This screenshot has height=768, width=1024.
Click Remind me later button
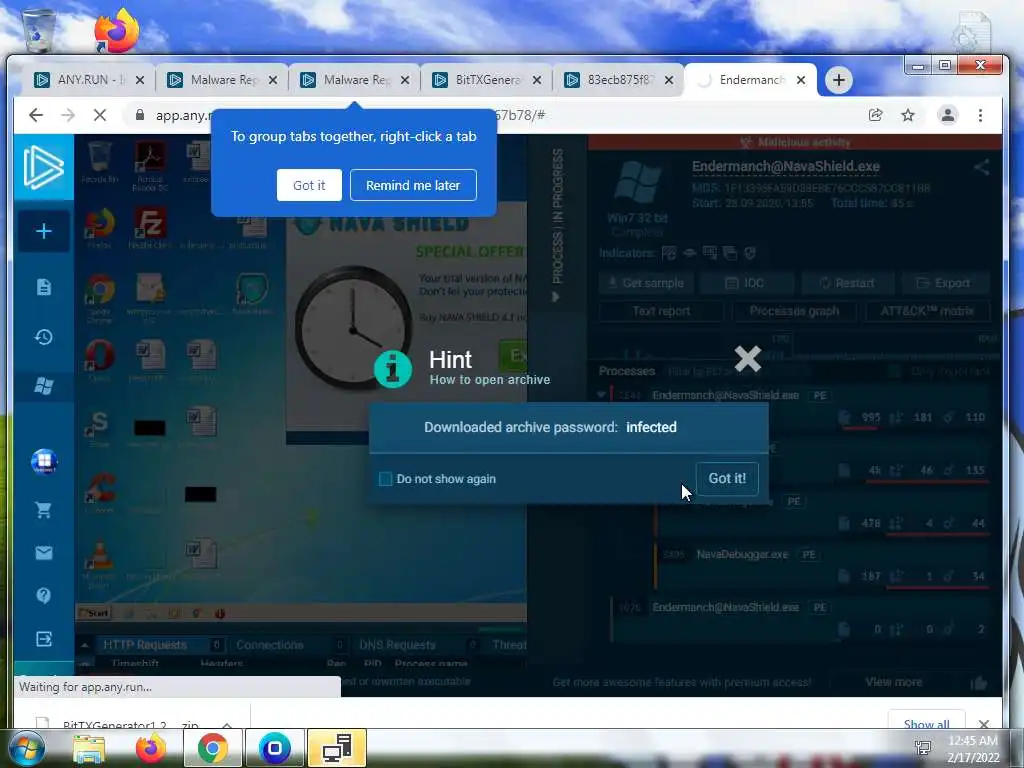pyautogui.click(x=413, y=185)
